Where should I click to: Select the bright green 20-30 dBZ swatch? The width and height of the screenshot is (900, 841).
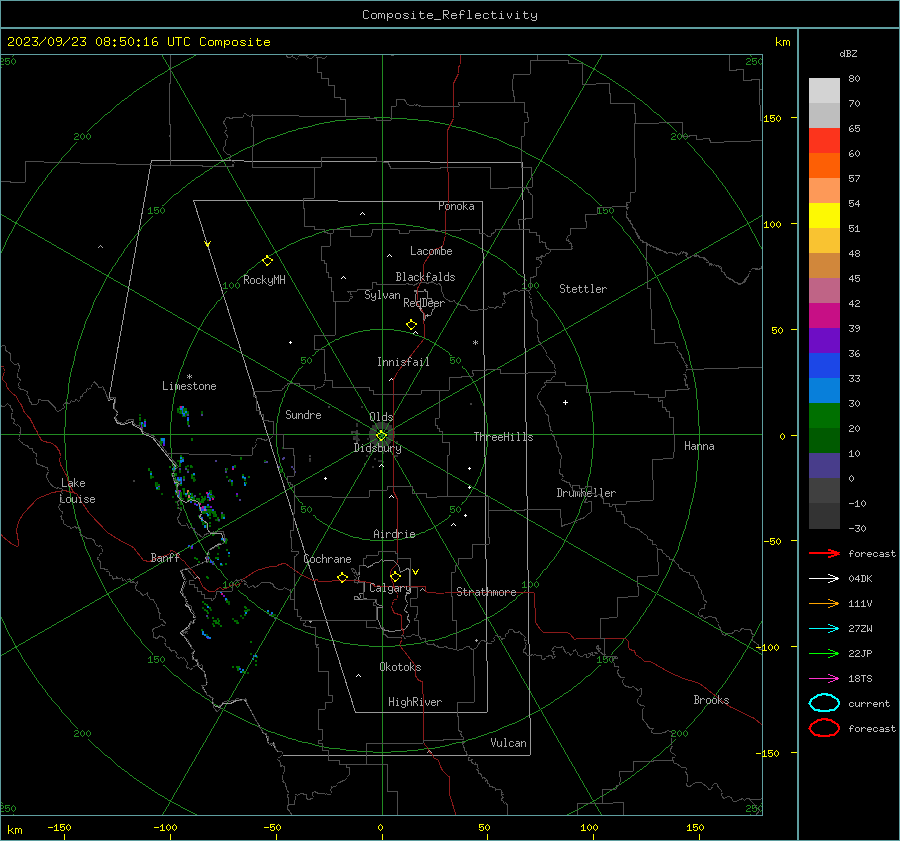point(824,416)
